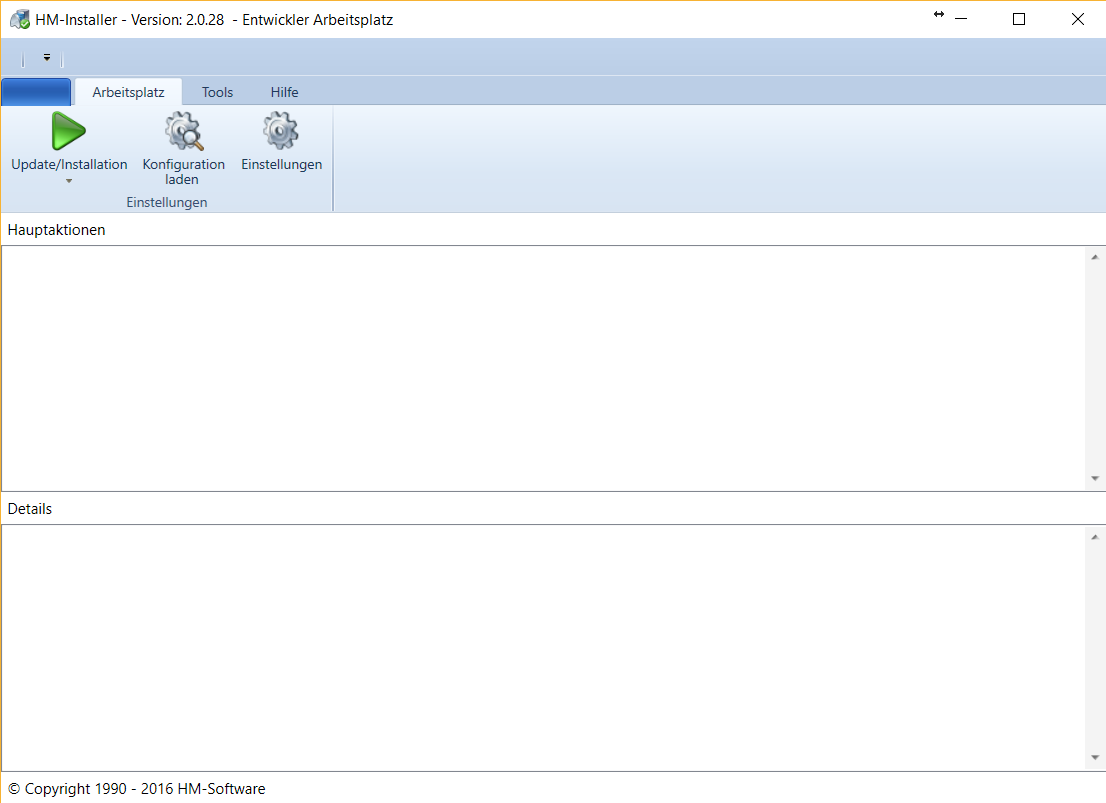Maximize the HM-Installer window
This screenshot has width=1106, height=803.
1019,19
